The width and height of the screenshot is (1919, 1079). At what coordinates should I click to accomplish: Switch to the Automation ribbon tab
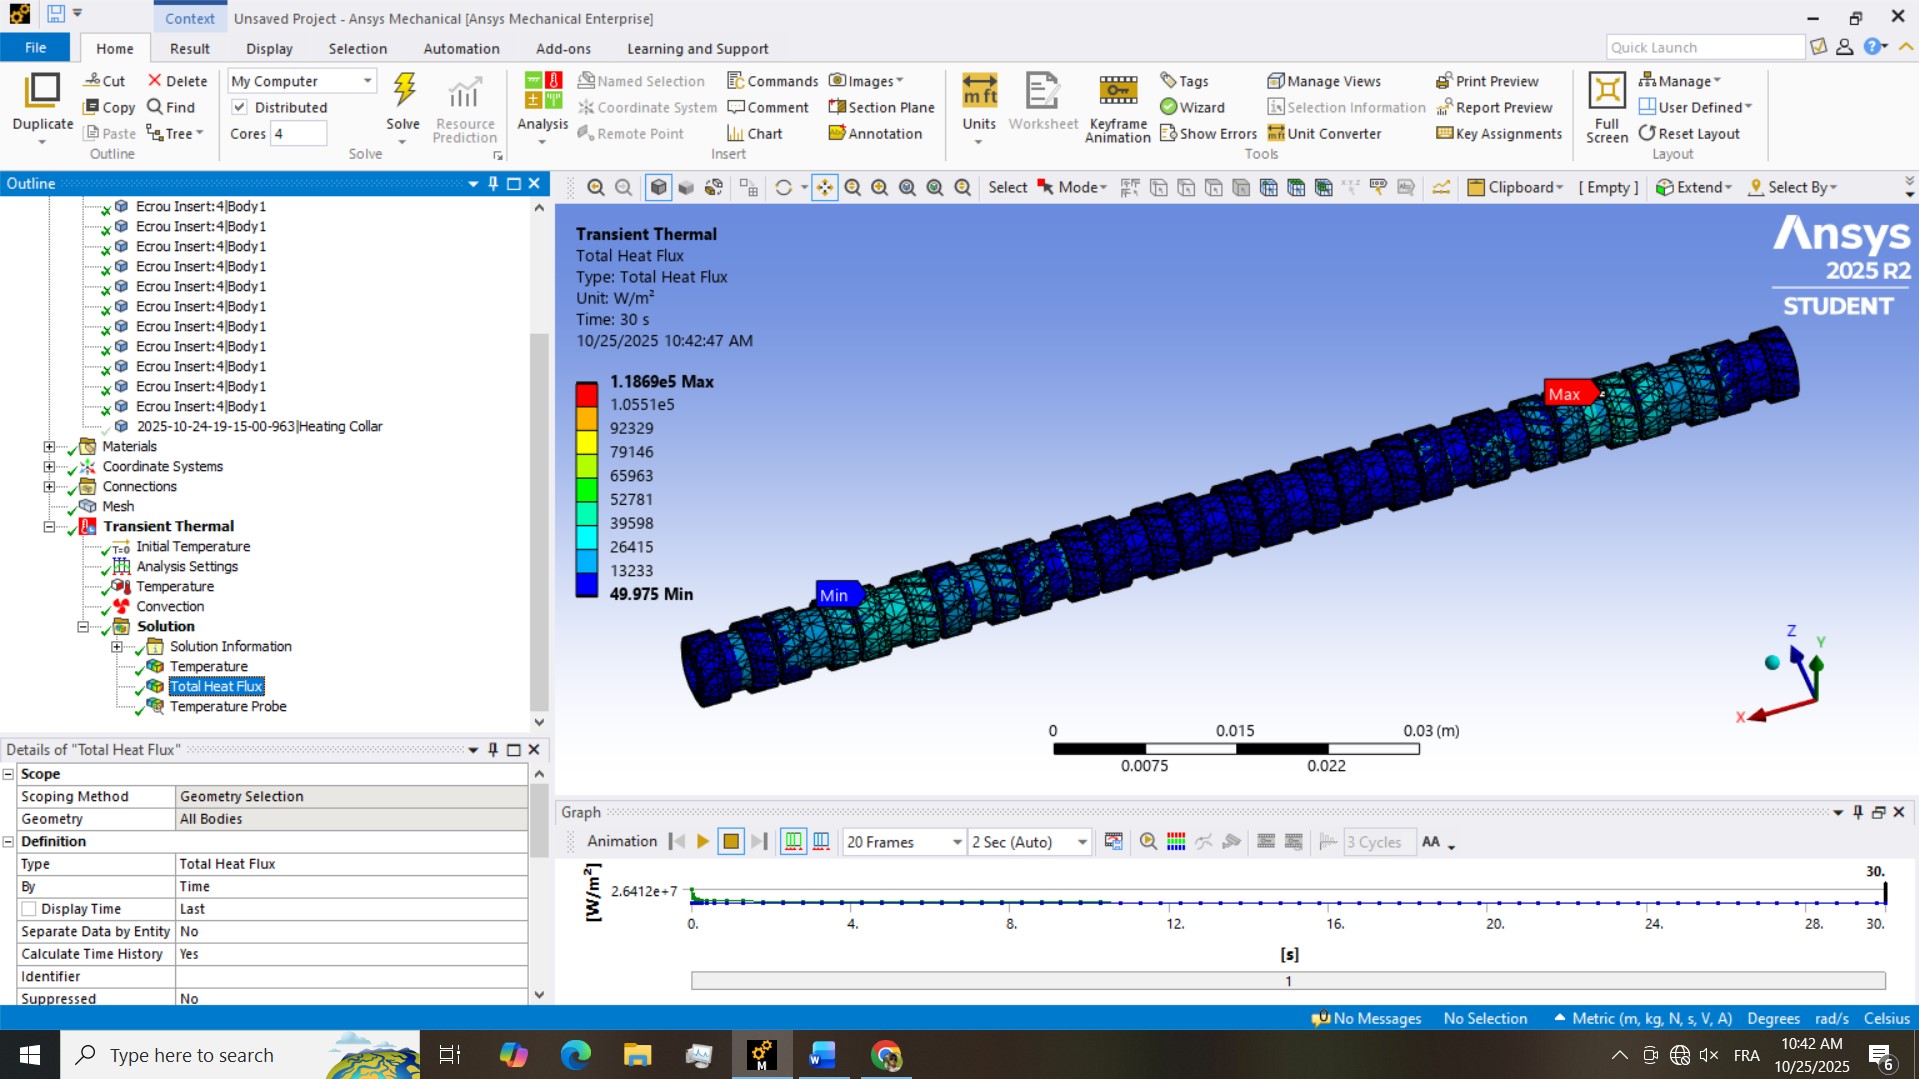[461, 48]
